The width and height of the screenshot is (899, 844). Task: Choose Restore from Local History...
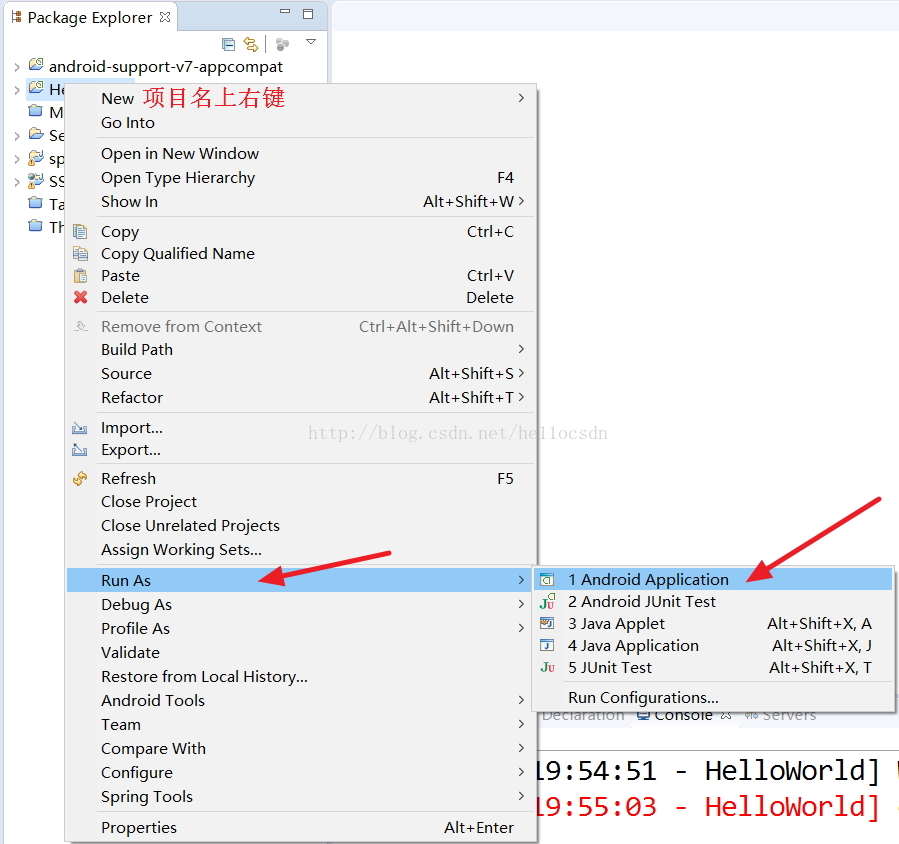point(301,677)
